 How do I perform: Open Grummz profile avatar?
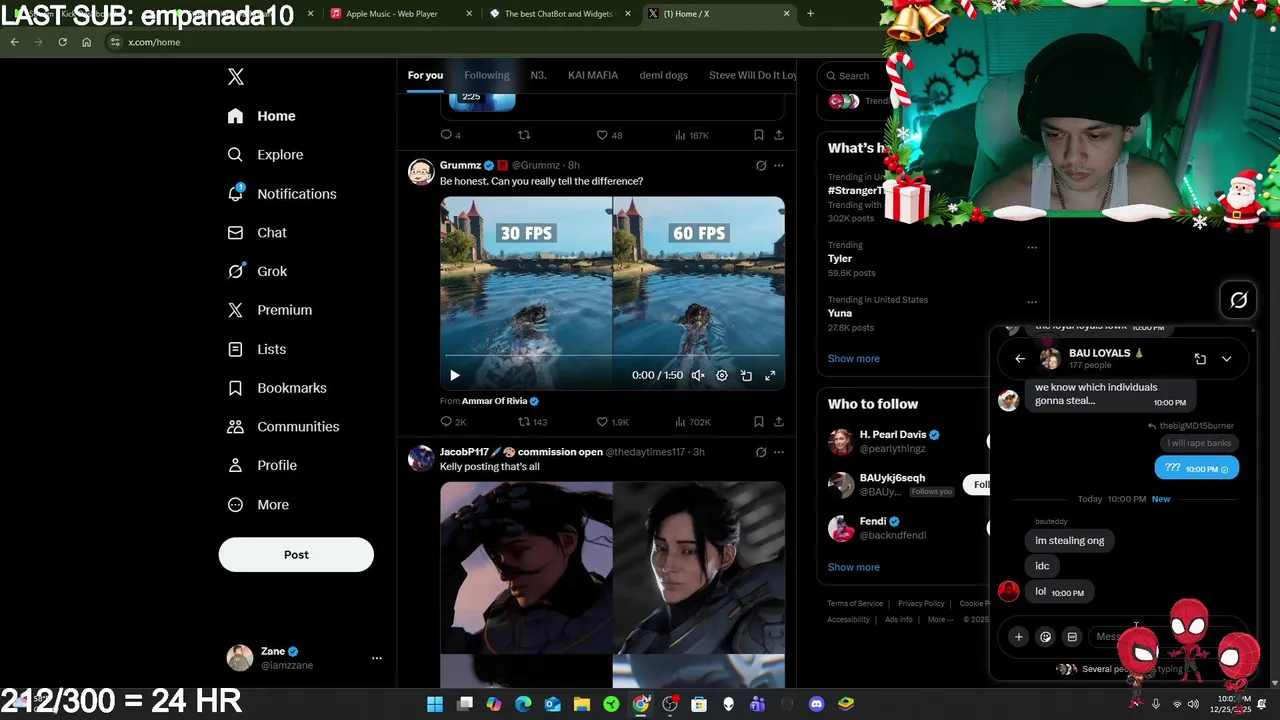coord(421,171)
